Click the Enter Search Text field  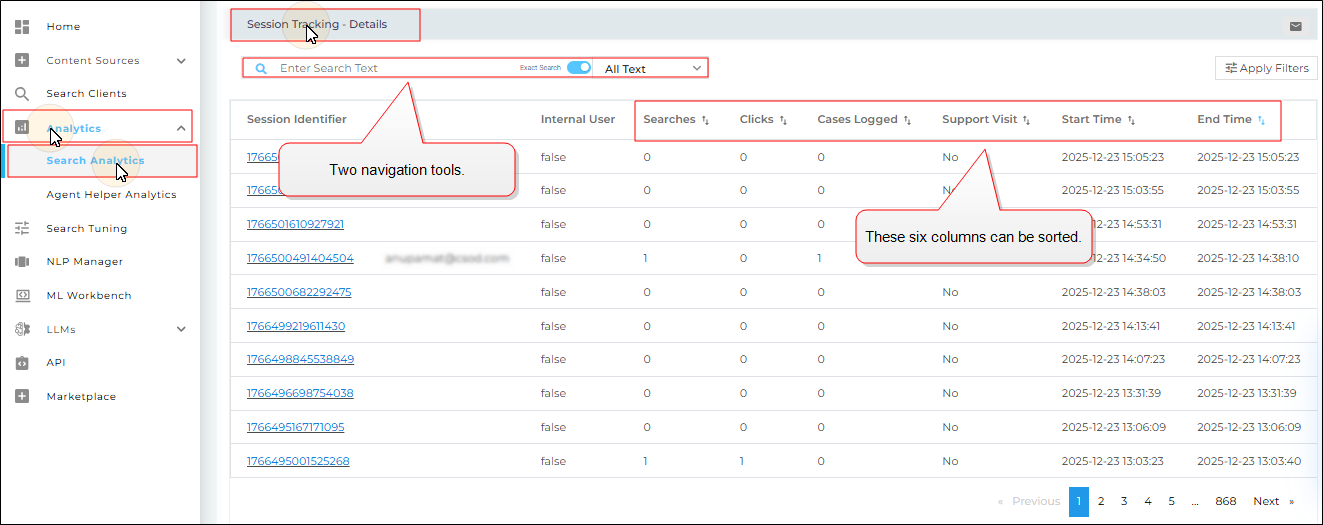(395, 69)
